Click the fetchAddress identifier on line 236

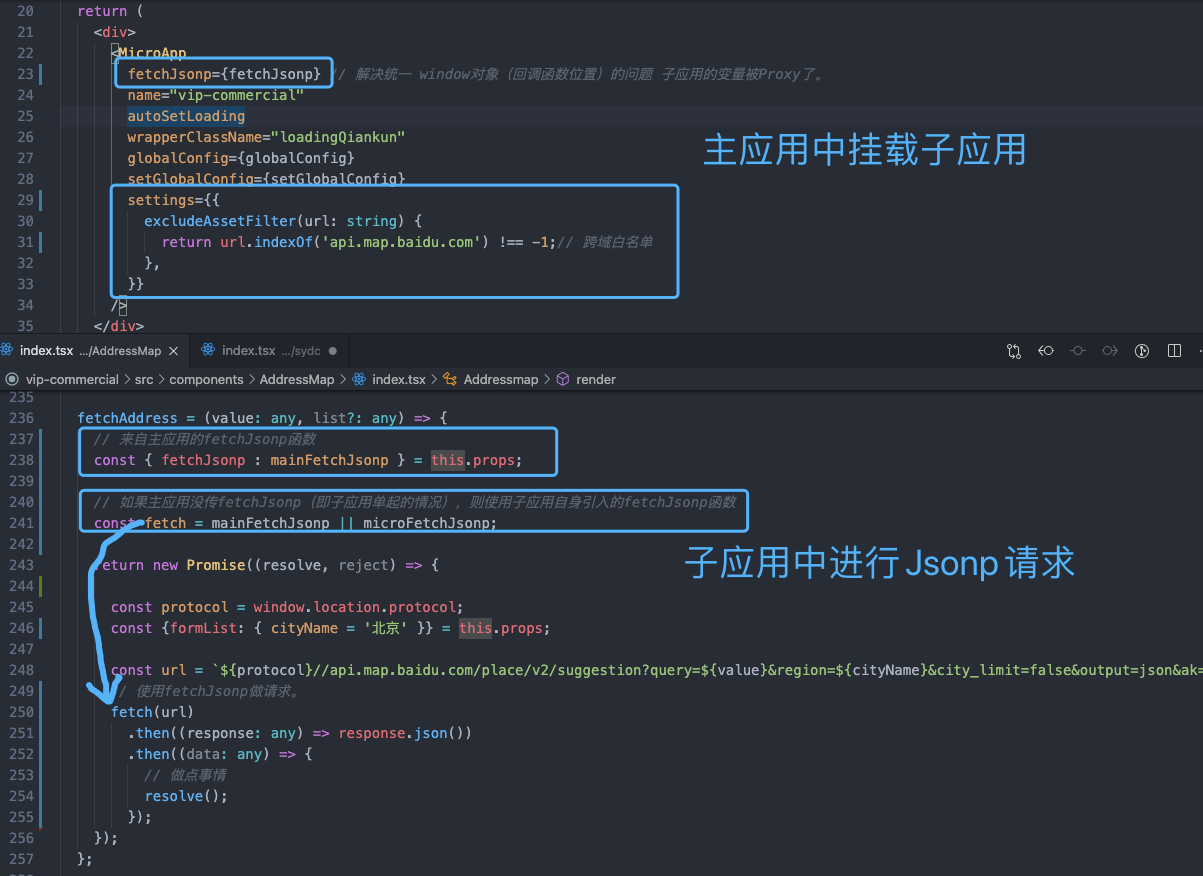click(127, 418)
